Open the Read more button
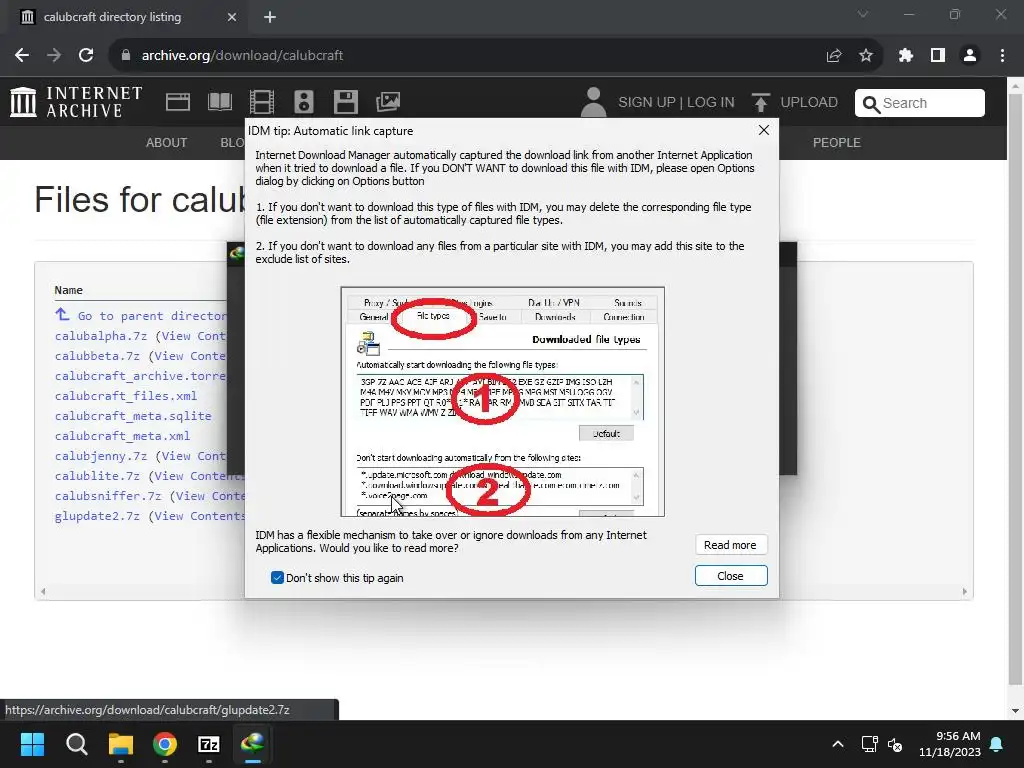Viewport: 1024px width, 768px height. pyautogui.click(x=730, y=545)
